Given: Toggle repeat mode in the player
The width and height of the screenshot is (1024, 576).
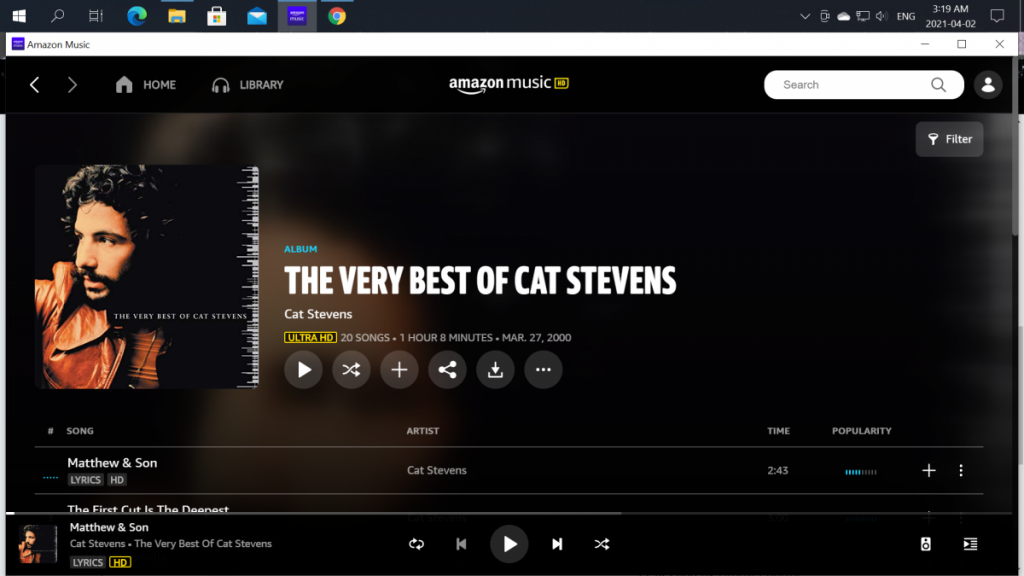Looking at the screenshot, I should point(417,544).
